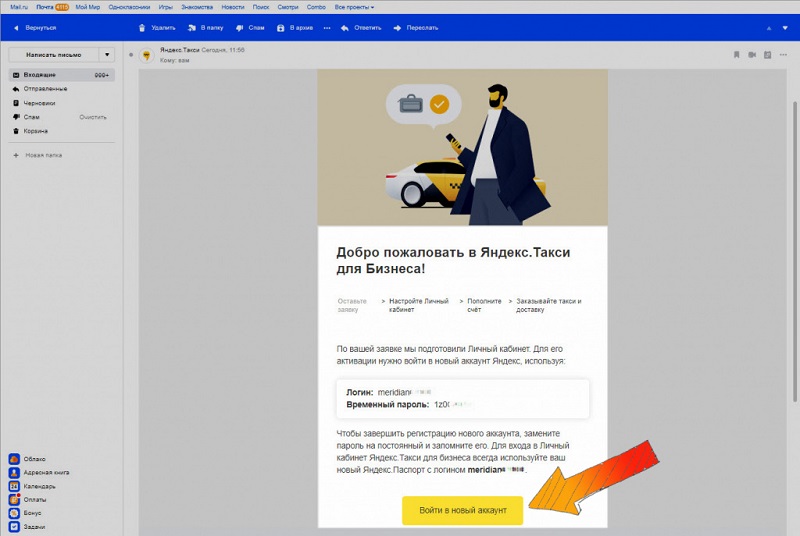Mark the message as Спам in the toolbar
Image resolution: width=800 pixels, height=536 pixels.
tap(250, 28)
